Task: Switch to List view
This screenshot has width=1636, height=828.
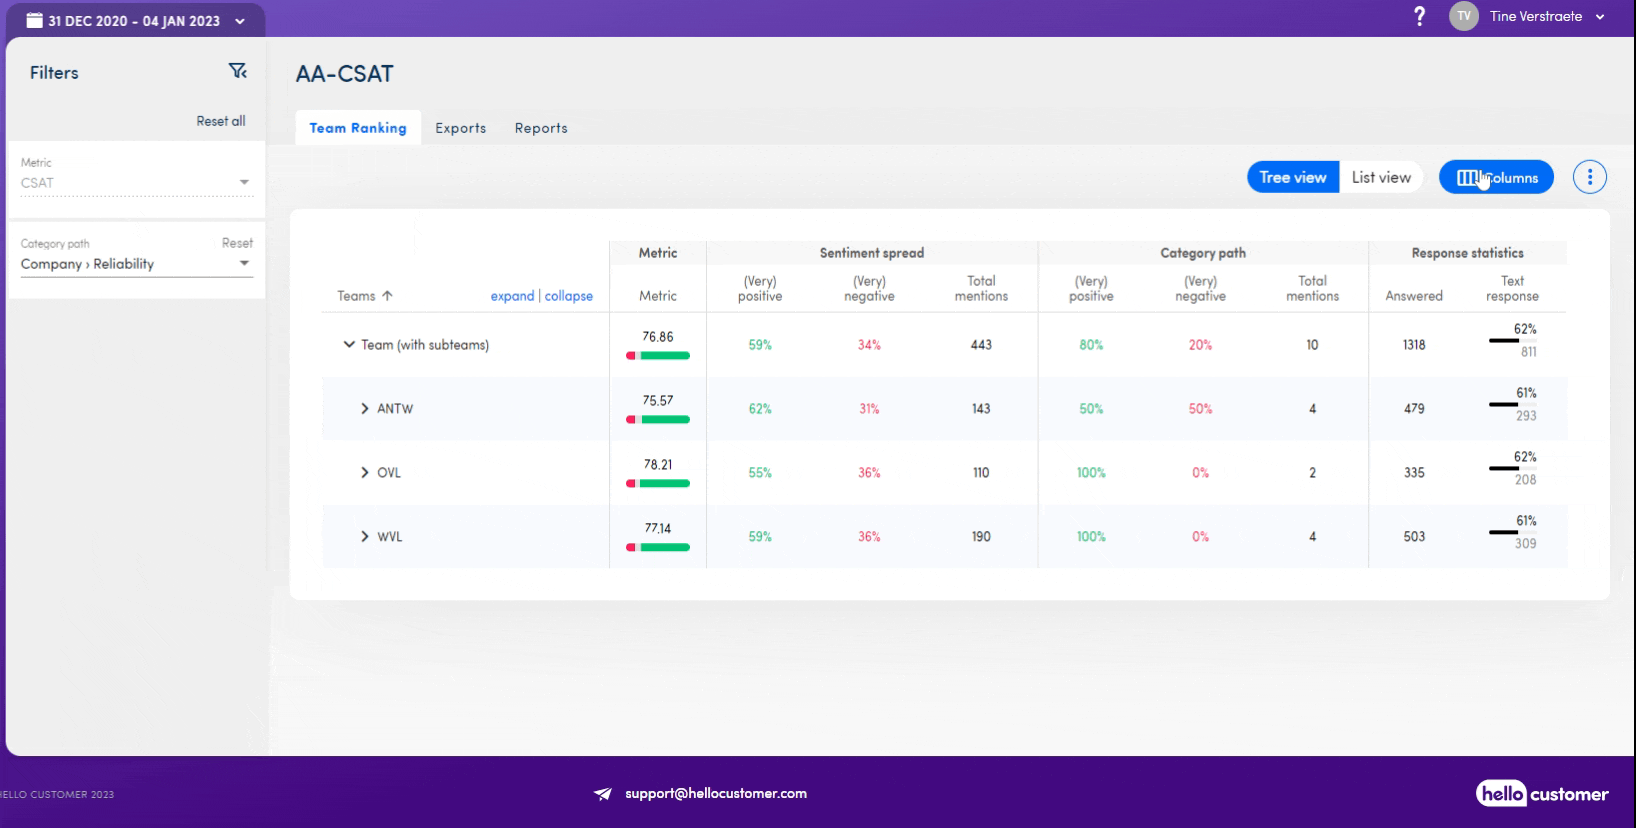Action: [1381, 177]
